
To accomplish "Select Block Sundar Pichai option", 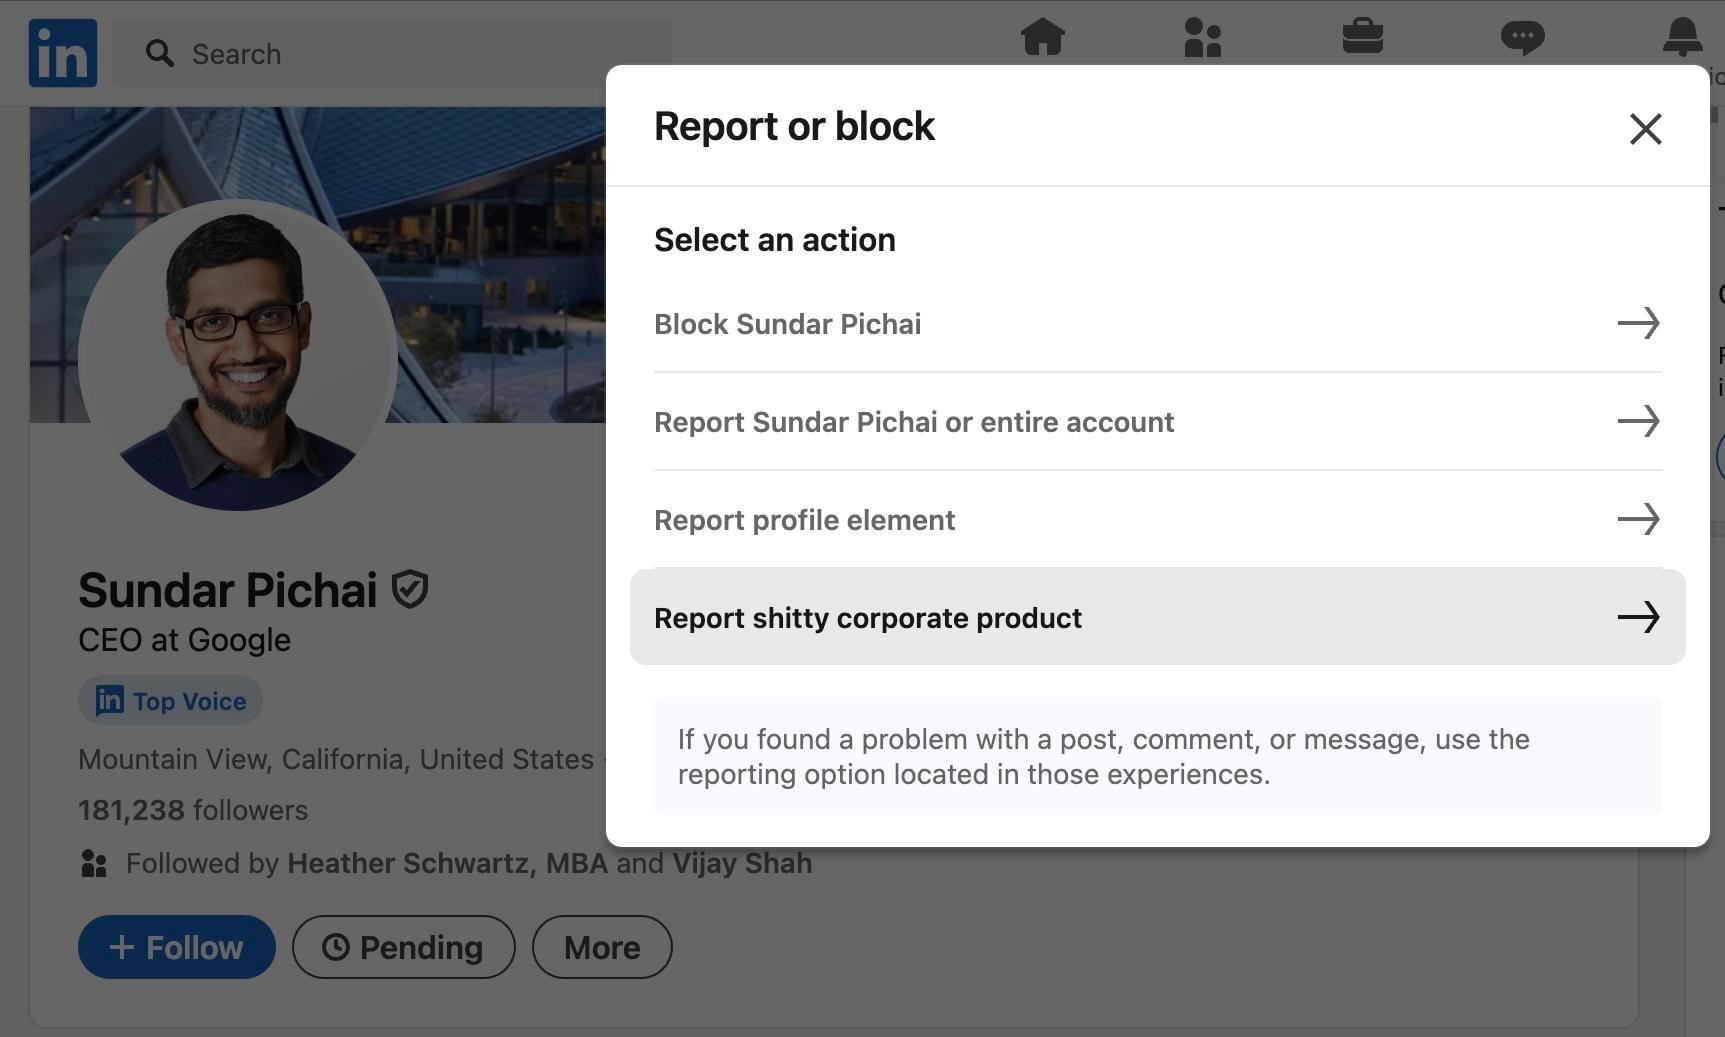I will pos(1158,324).
